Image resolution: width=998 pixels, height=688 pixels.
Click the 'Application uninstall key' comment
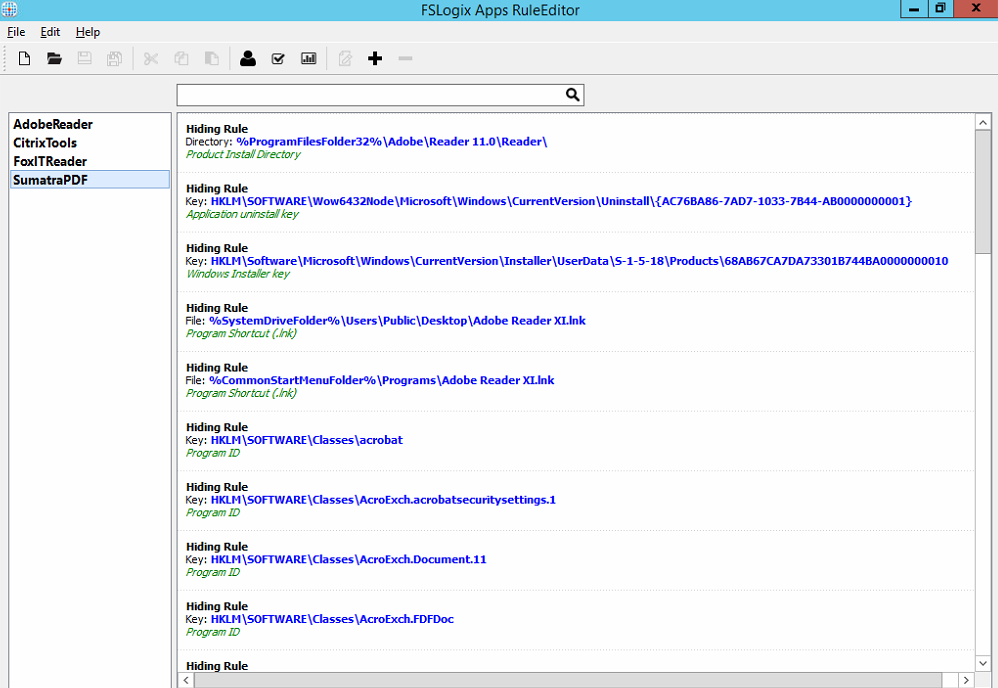[242, 214]
